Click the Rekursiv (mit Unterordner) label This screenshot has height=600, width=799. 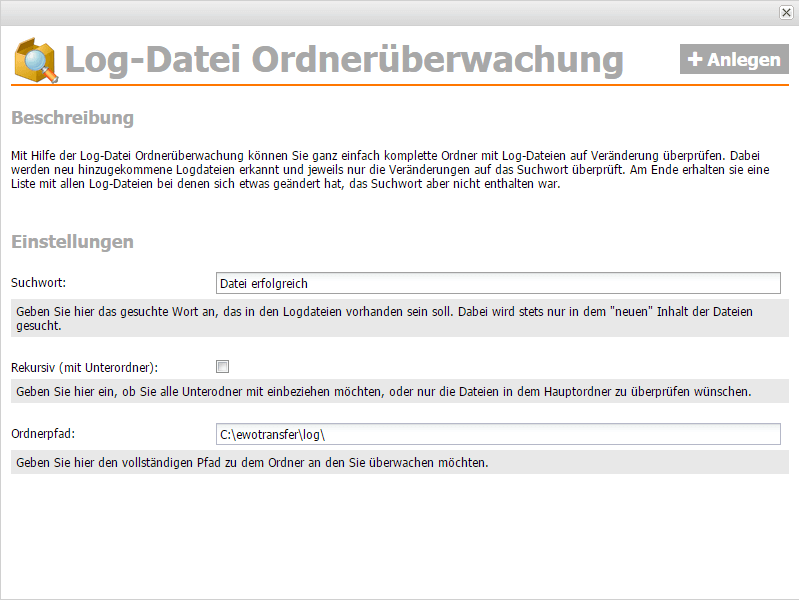click(85, 367)
